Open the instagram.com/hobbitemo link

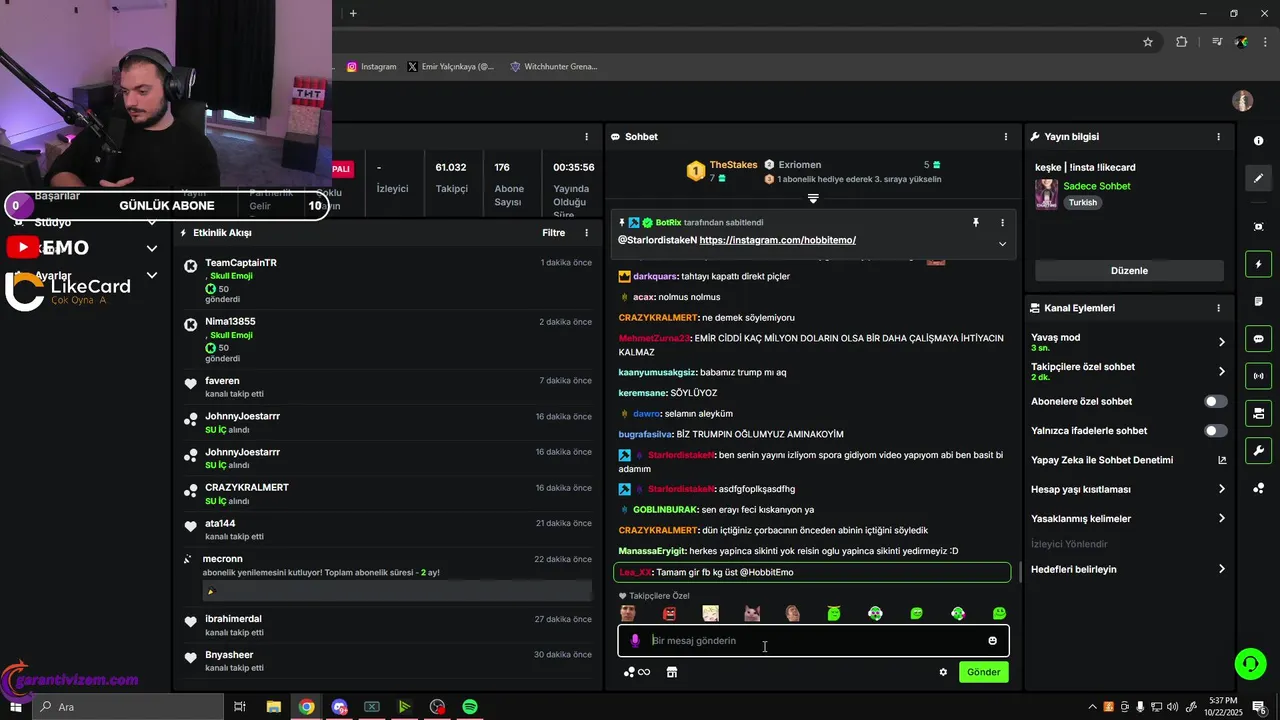coord(777,240)
